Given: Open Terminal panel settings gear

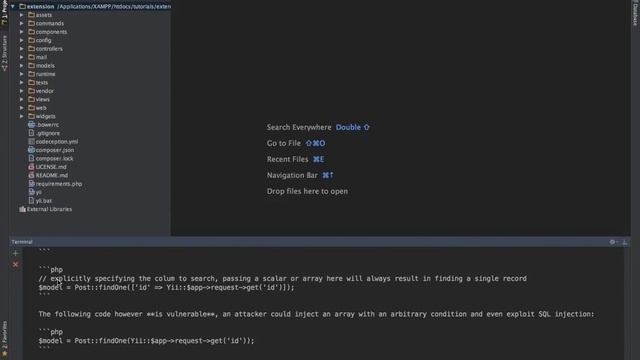Looking at the screenshot, I should click(x=613, y=242).
